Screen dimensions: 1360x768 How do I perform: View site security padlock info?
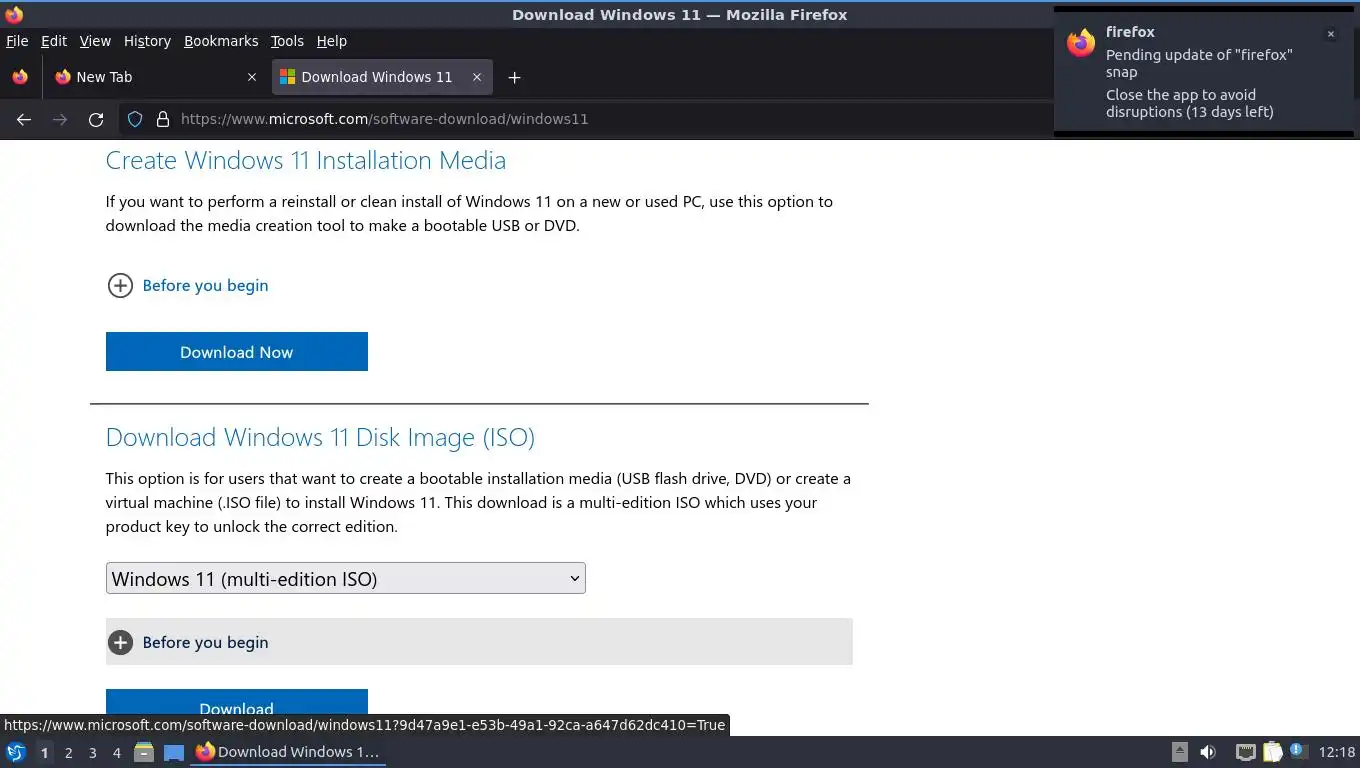click(x=163, y=119)
